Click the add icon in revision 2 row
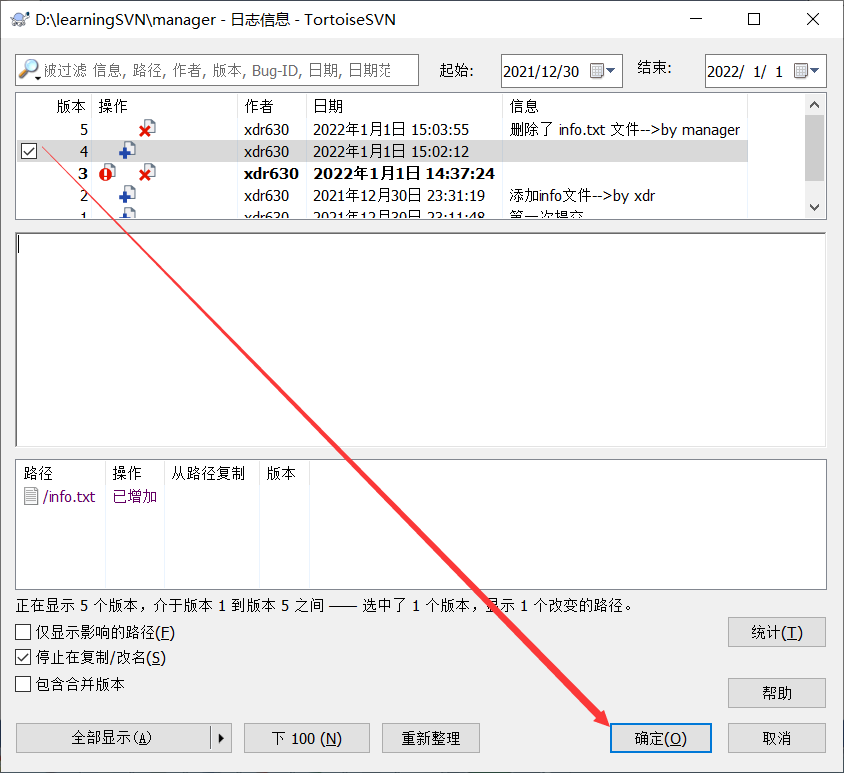 127,194
